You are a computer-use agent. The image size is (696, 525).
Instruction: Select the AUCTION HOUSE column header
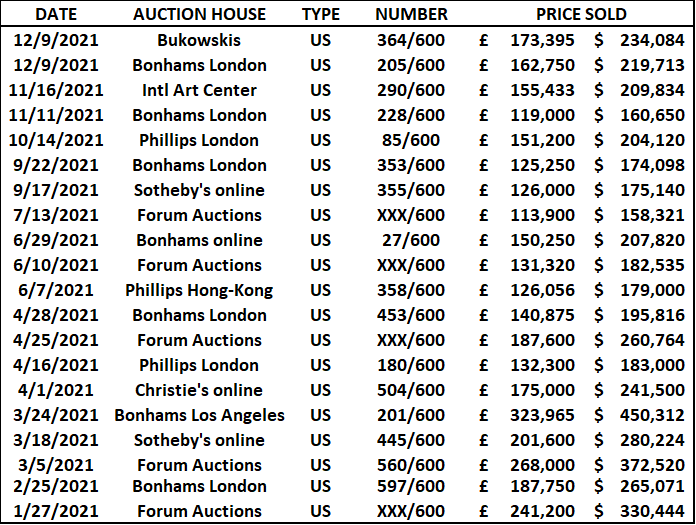200,14
